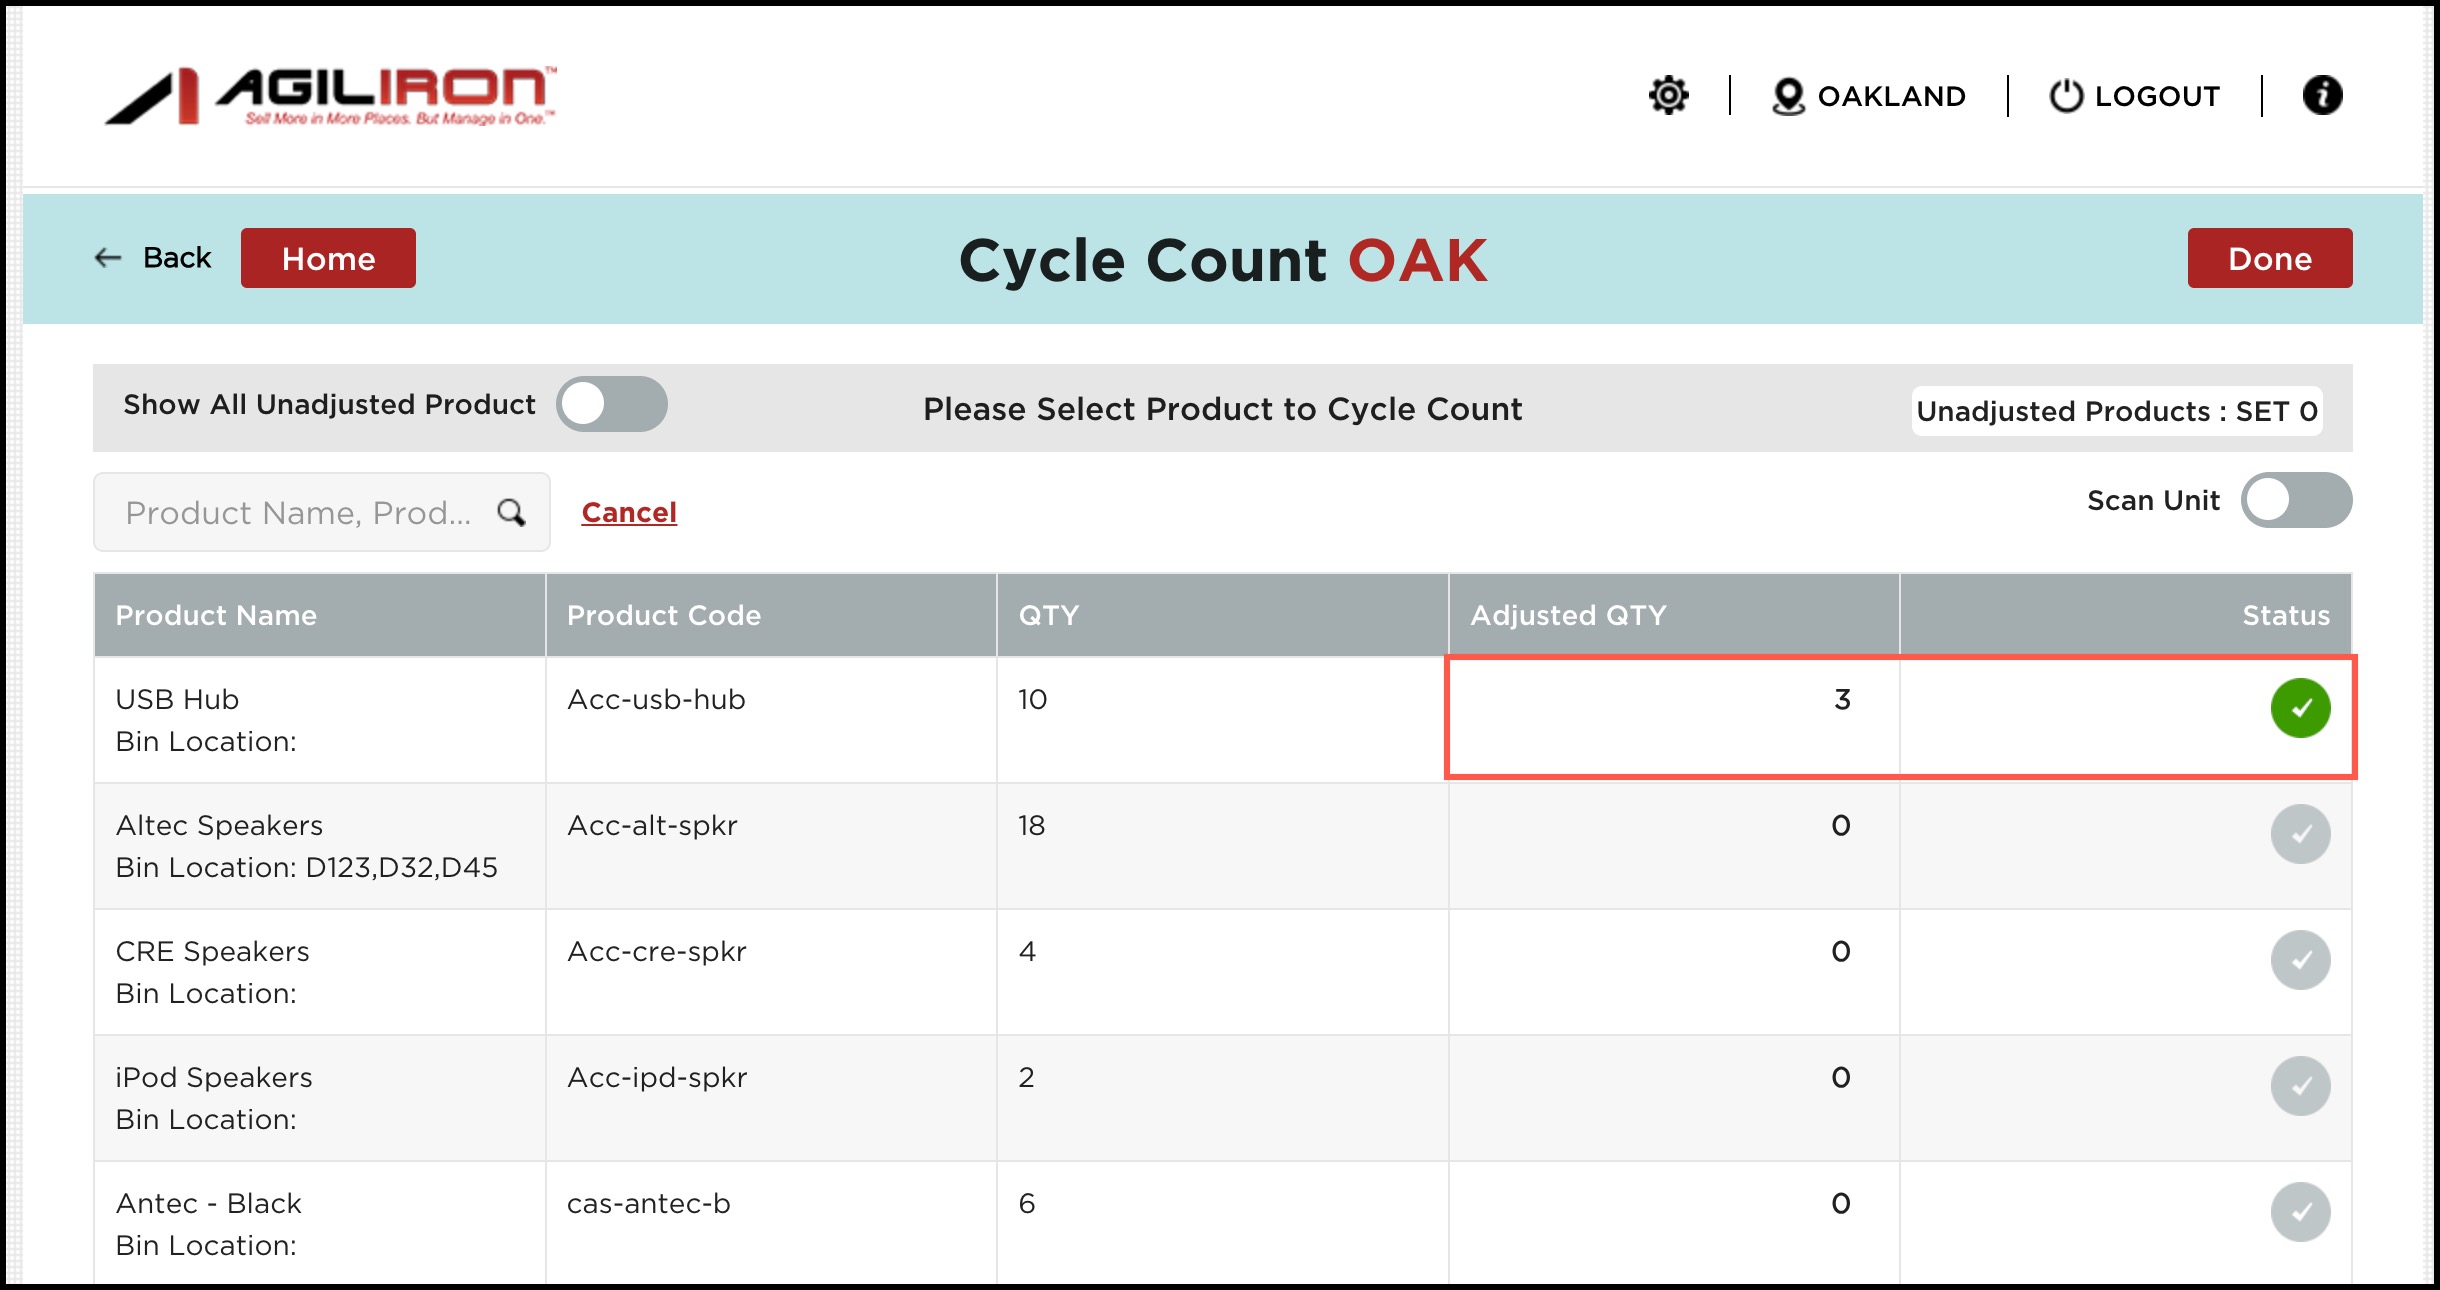Click gray status check for Antec - Black
2440x1290 pixels.
(x=2300, y=1212)
